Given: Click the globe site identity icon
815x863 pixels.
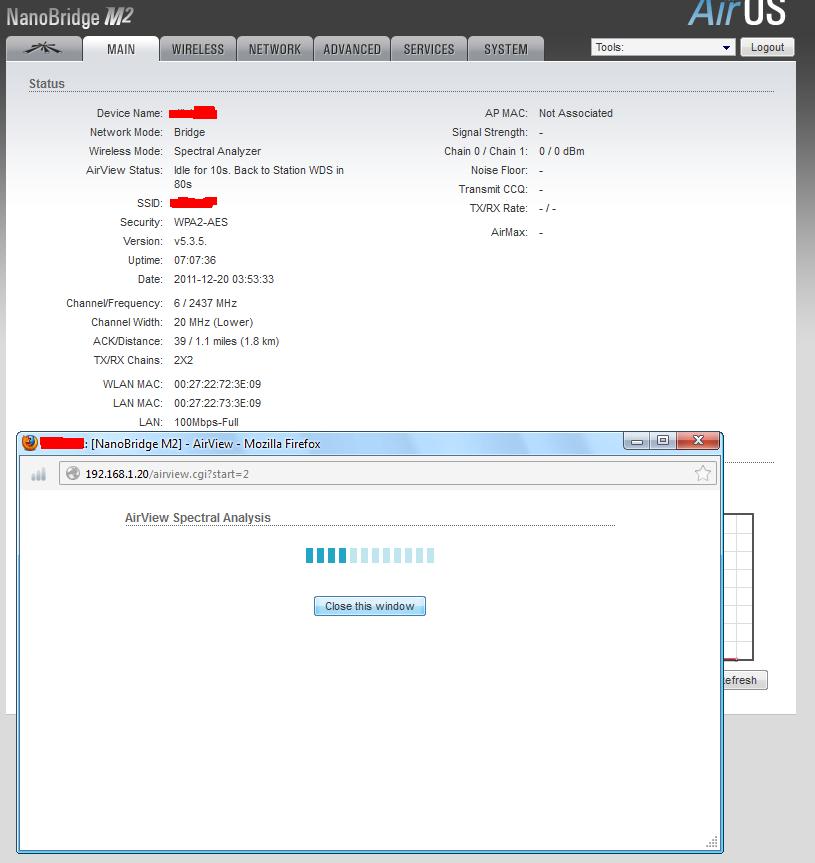Looking at the screenshot, I should click(x=73, y=473).
